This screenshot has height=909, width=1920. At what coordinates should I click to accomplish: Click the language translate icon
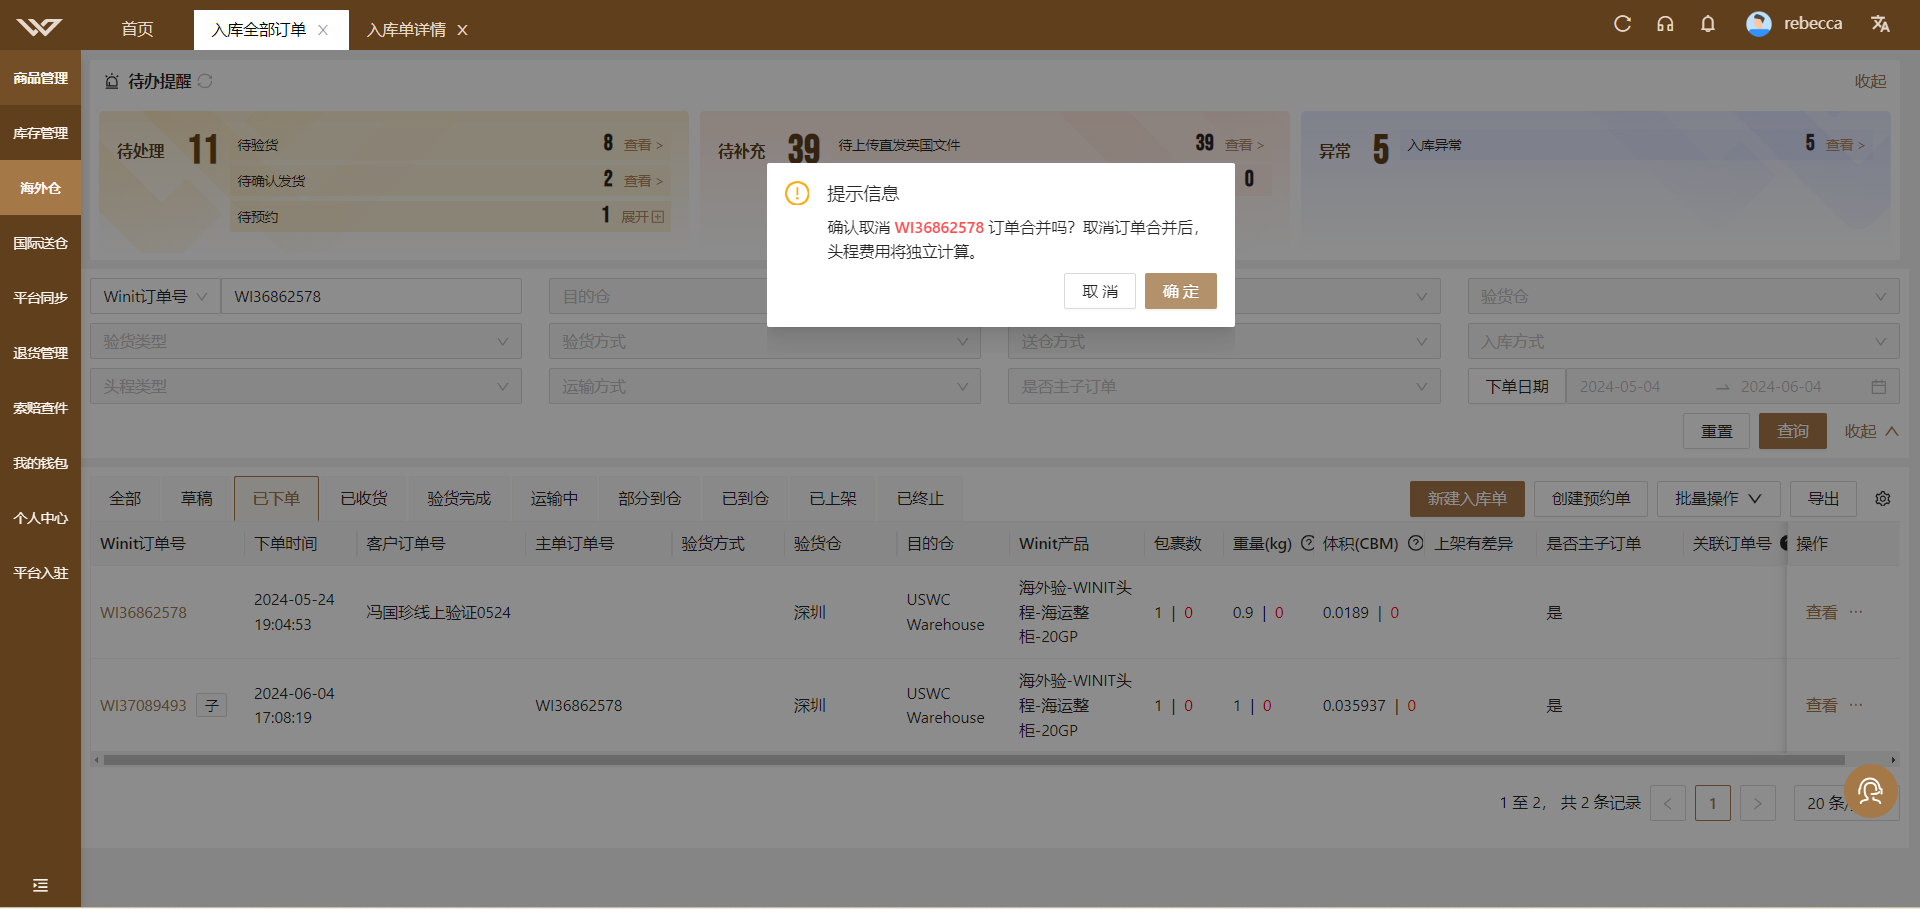1880,24
